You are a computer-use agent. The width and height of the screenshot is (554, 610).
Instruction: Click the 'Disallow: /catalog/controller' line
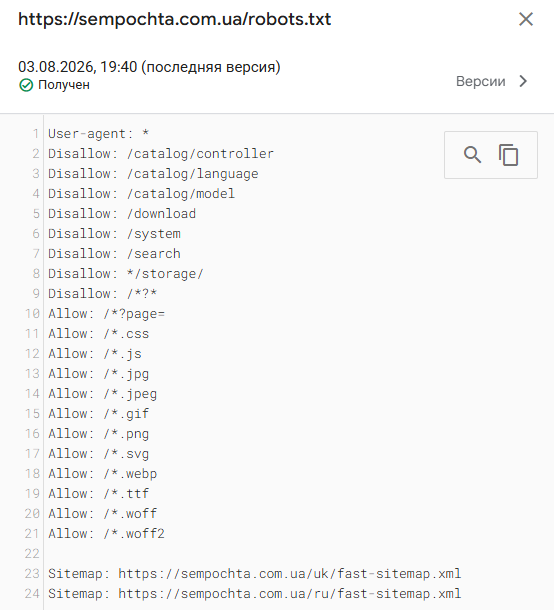(161, 154)
